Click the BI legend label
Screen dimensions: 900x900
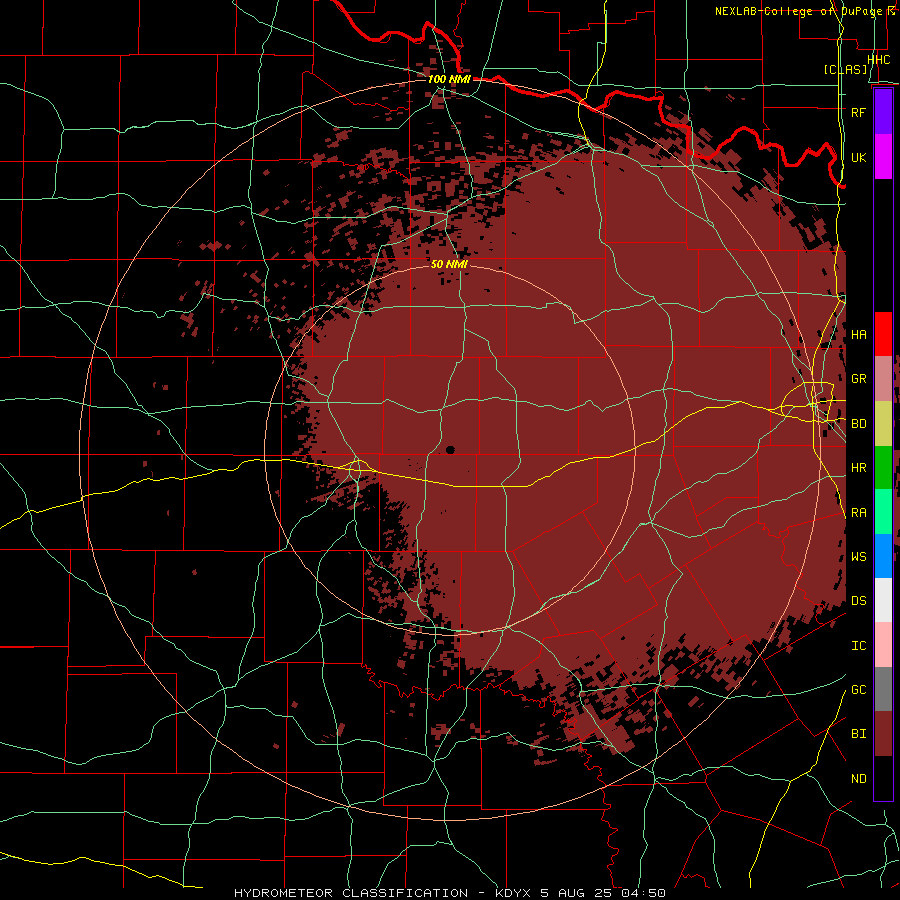(x=858, y=734)
